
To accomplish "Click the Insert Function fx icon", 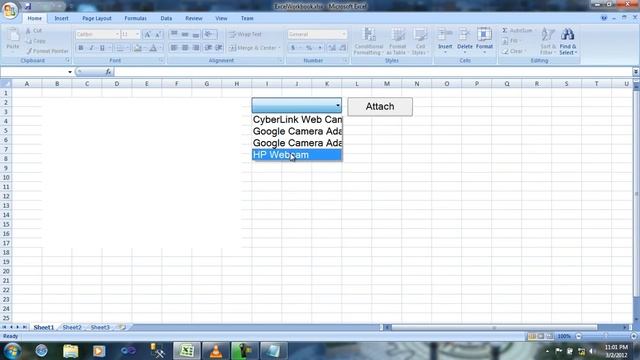I will 108,72.
